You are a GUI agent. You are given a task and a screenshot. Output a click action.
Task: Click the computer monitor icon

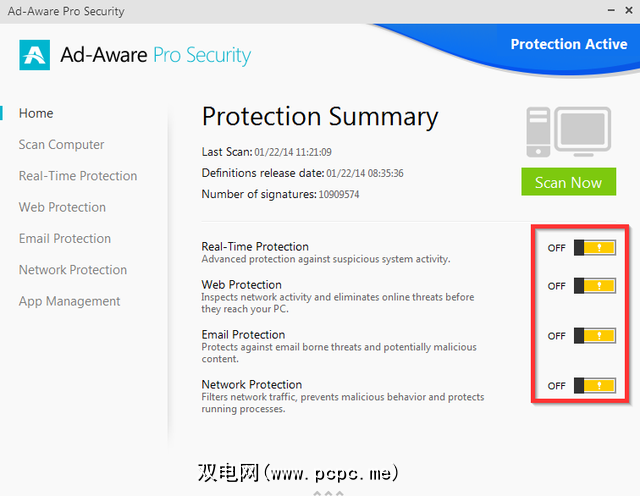coord(569,134)
